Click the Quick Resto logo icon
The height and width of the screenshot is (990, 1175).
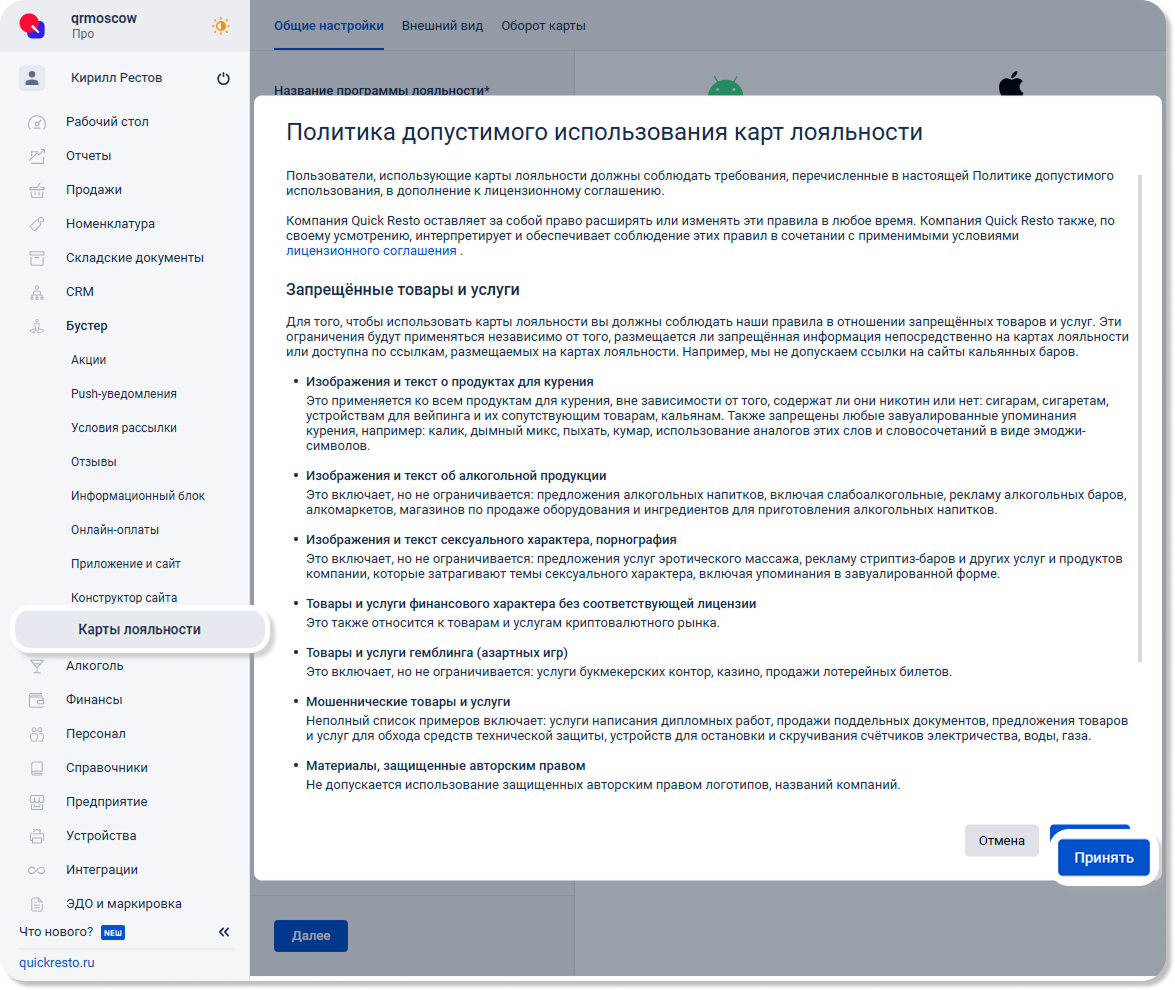[x=33, y=26]
